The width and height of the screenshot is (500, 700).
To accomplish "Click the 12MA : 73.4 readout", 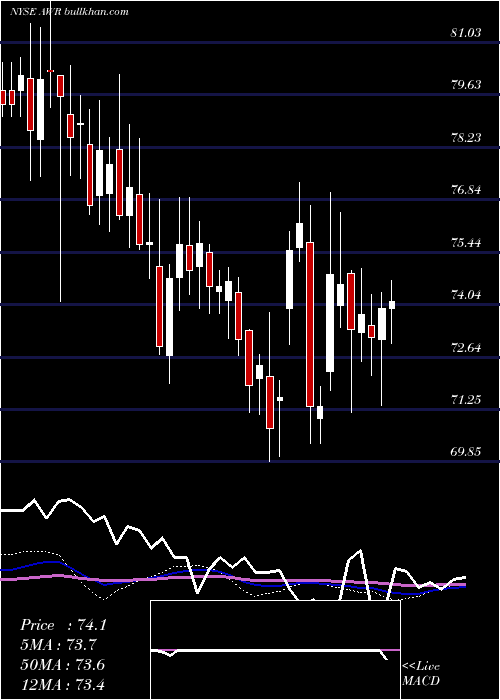I will point(62,684).
